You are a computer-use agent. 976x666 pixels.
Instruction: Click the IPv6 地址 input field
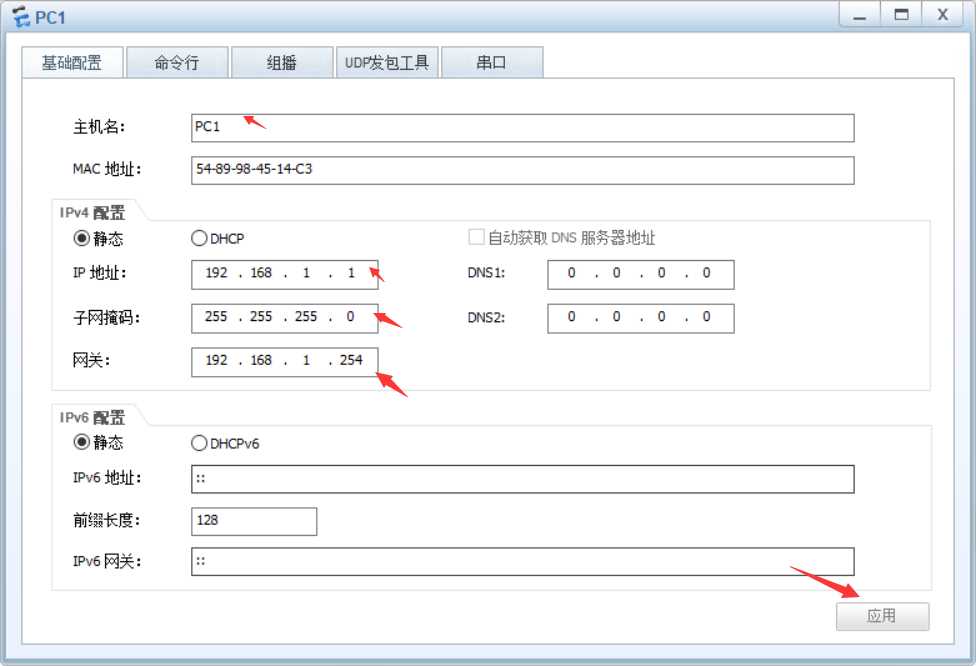point(523,479)
